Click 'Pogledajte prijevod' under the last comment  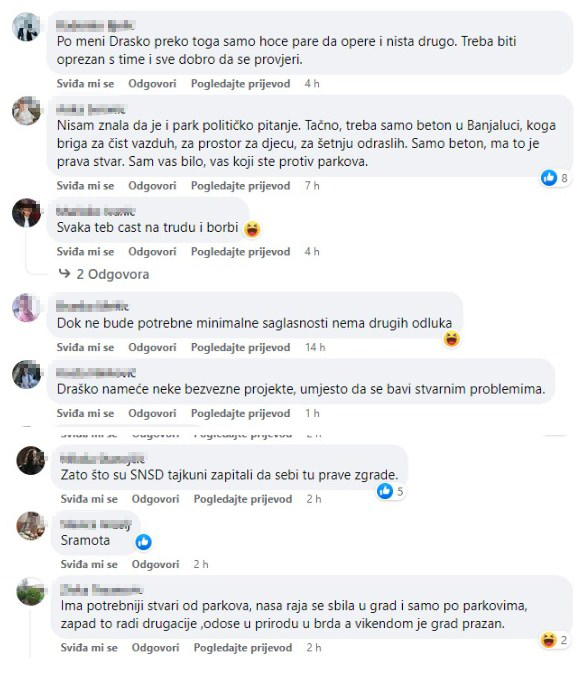point(243,648)
